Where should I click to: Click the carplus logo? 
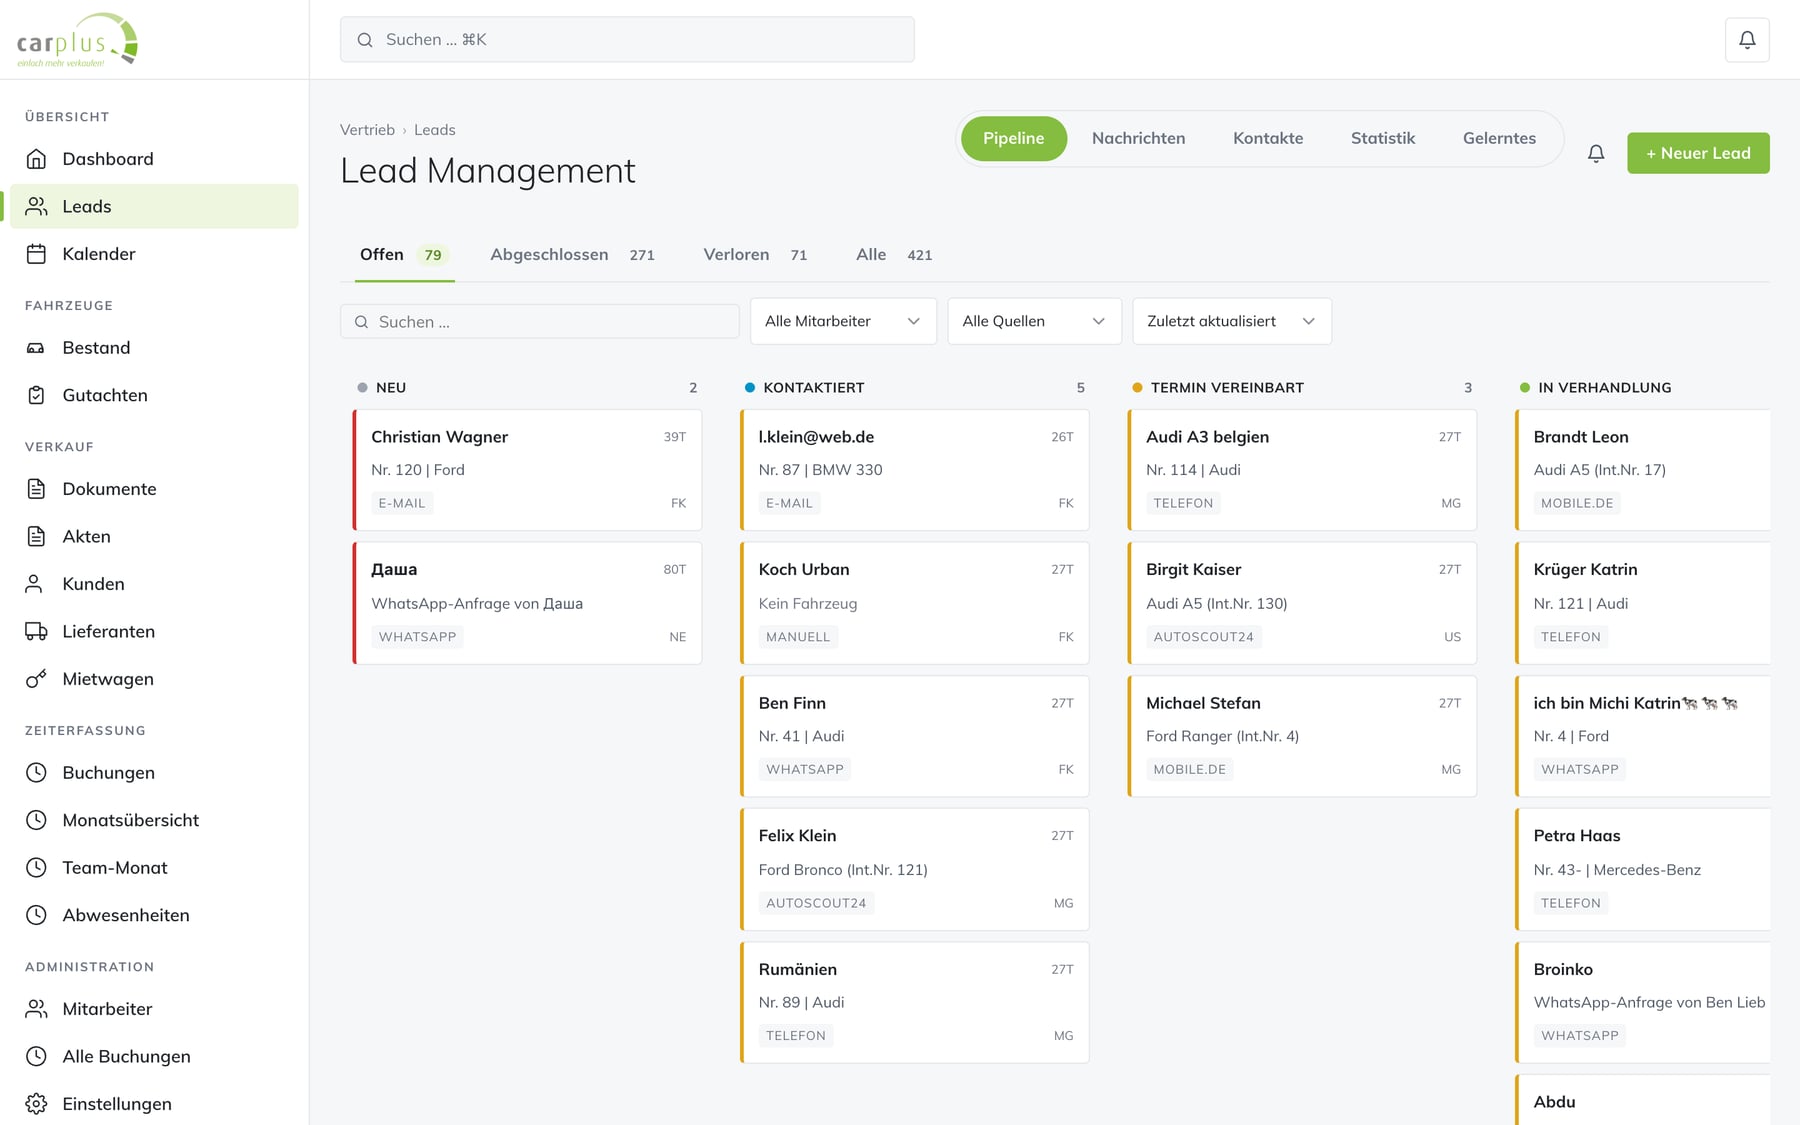77,40
